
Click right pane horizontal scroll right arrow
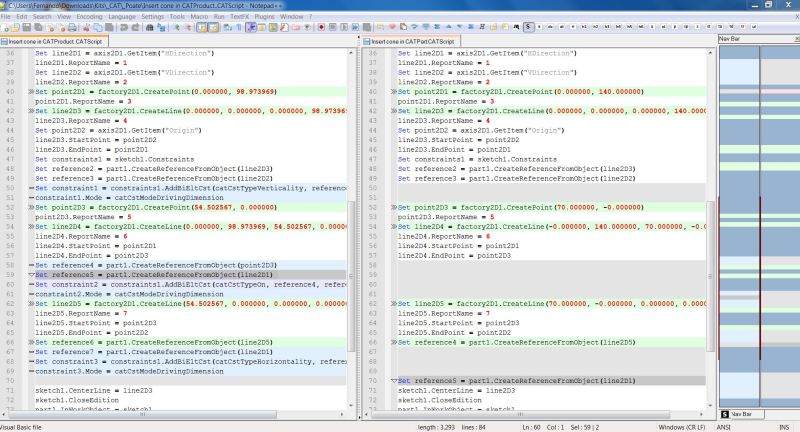click(x=702, y=414)
